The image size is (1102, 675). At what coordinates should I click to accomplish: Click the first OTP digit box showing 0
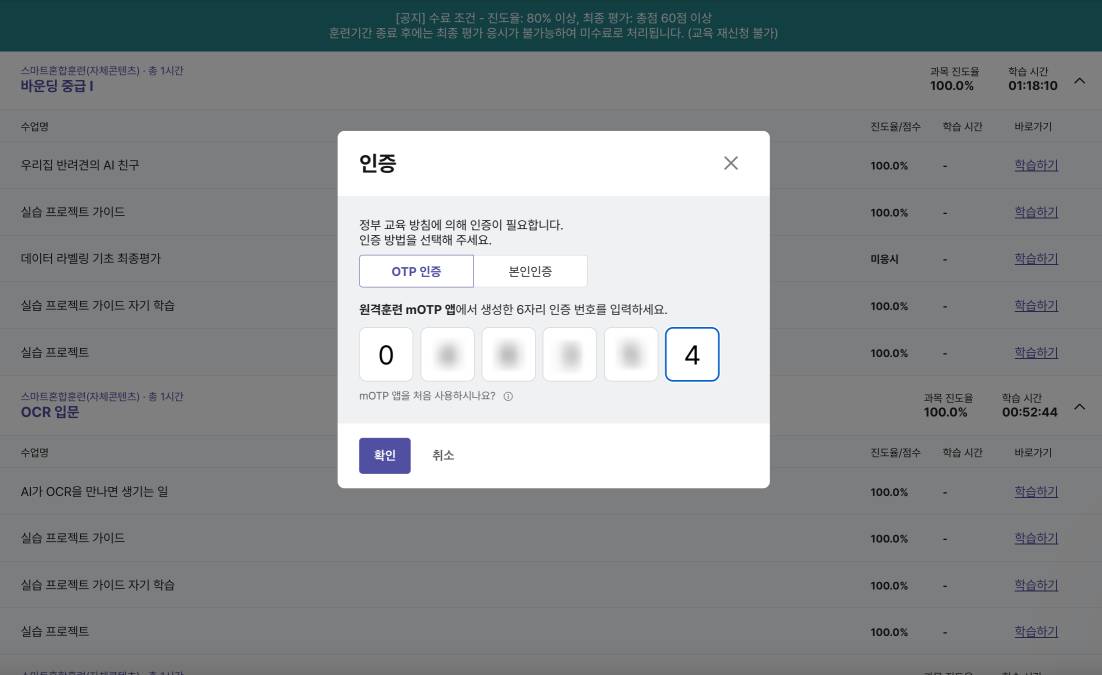(x=386, y=354)
